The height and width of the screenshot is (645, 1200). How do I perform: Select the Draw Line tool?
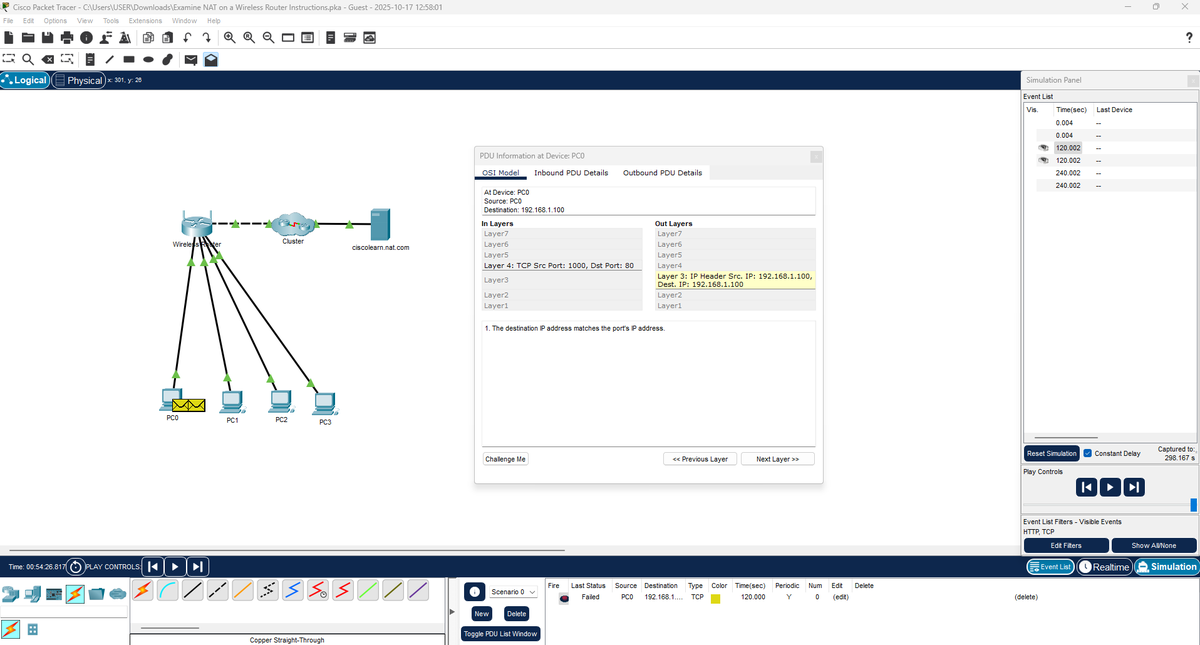109,59
